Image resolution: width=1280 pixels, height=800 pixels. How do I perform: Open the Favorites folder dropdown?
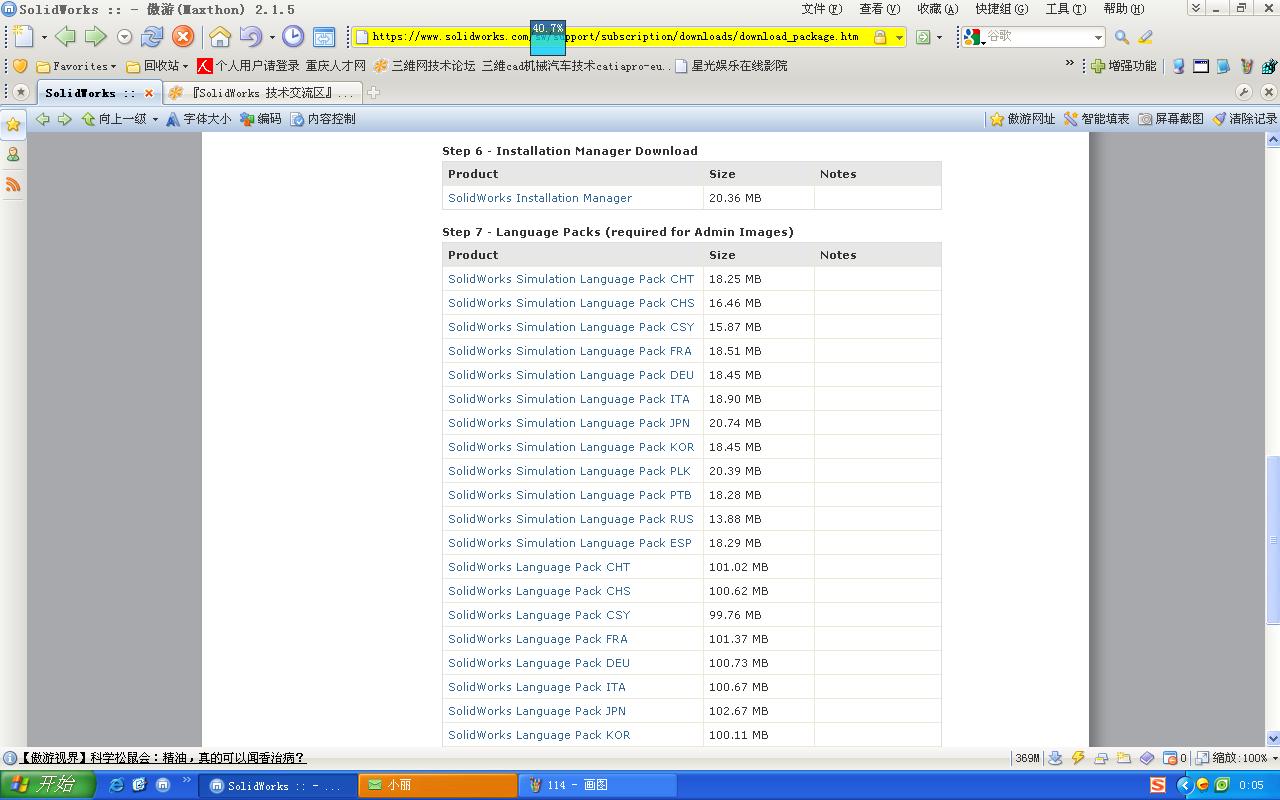(x=76, y=66)
